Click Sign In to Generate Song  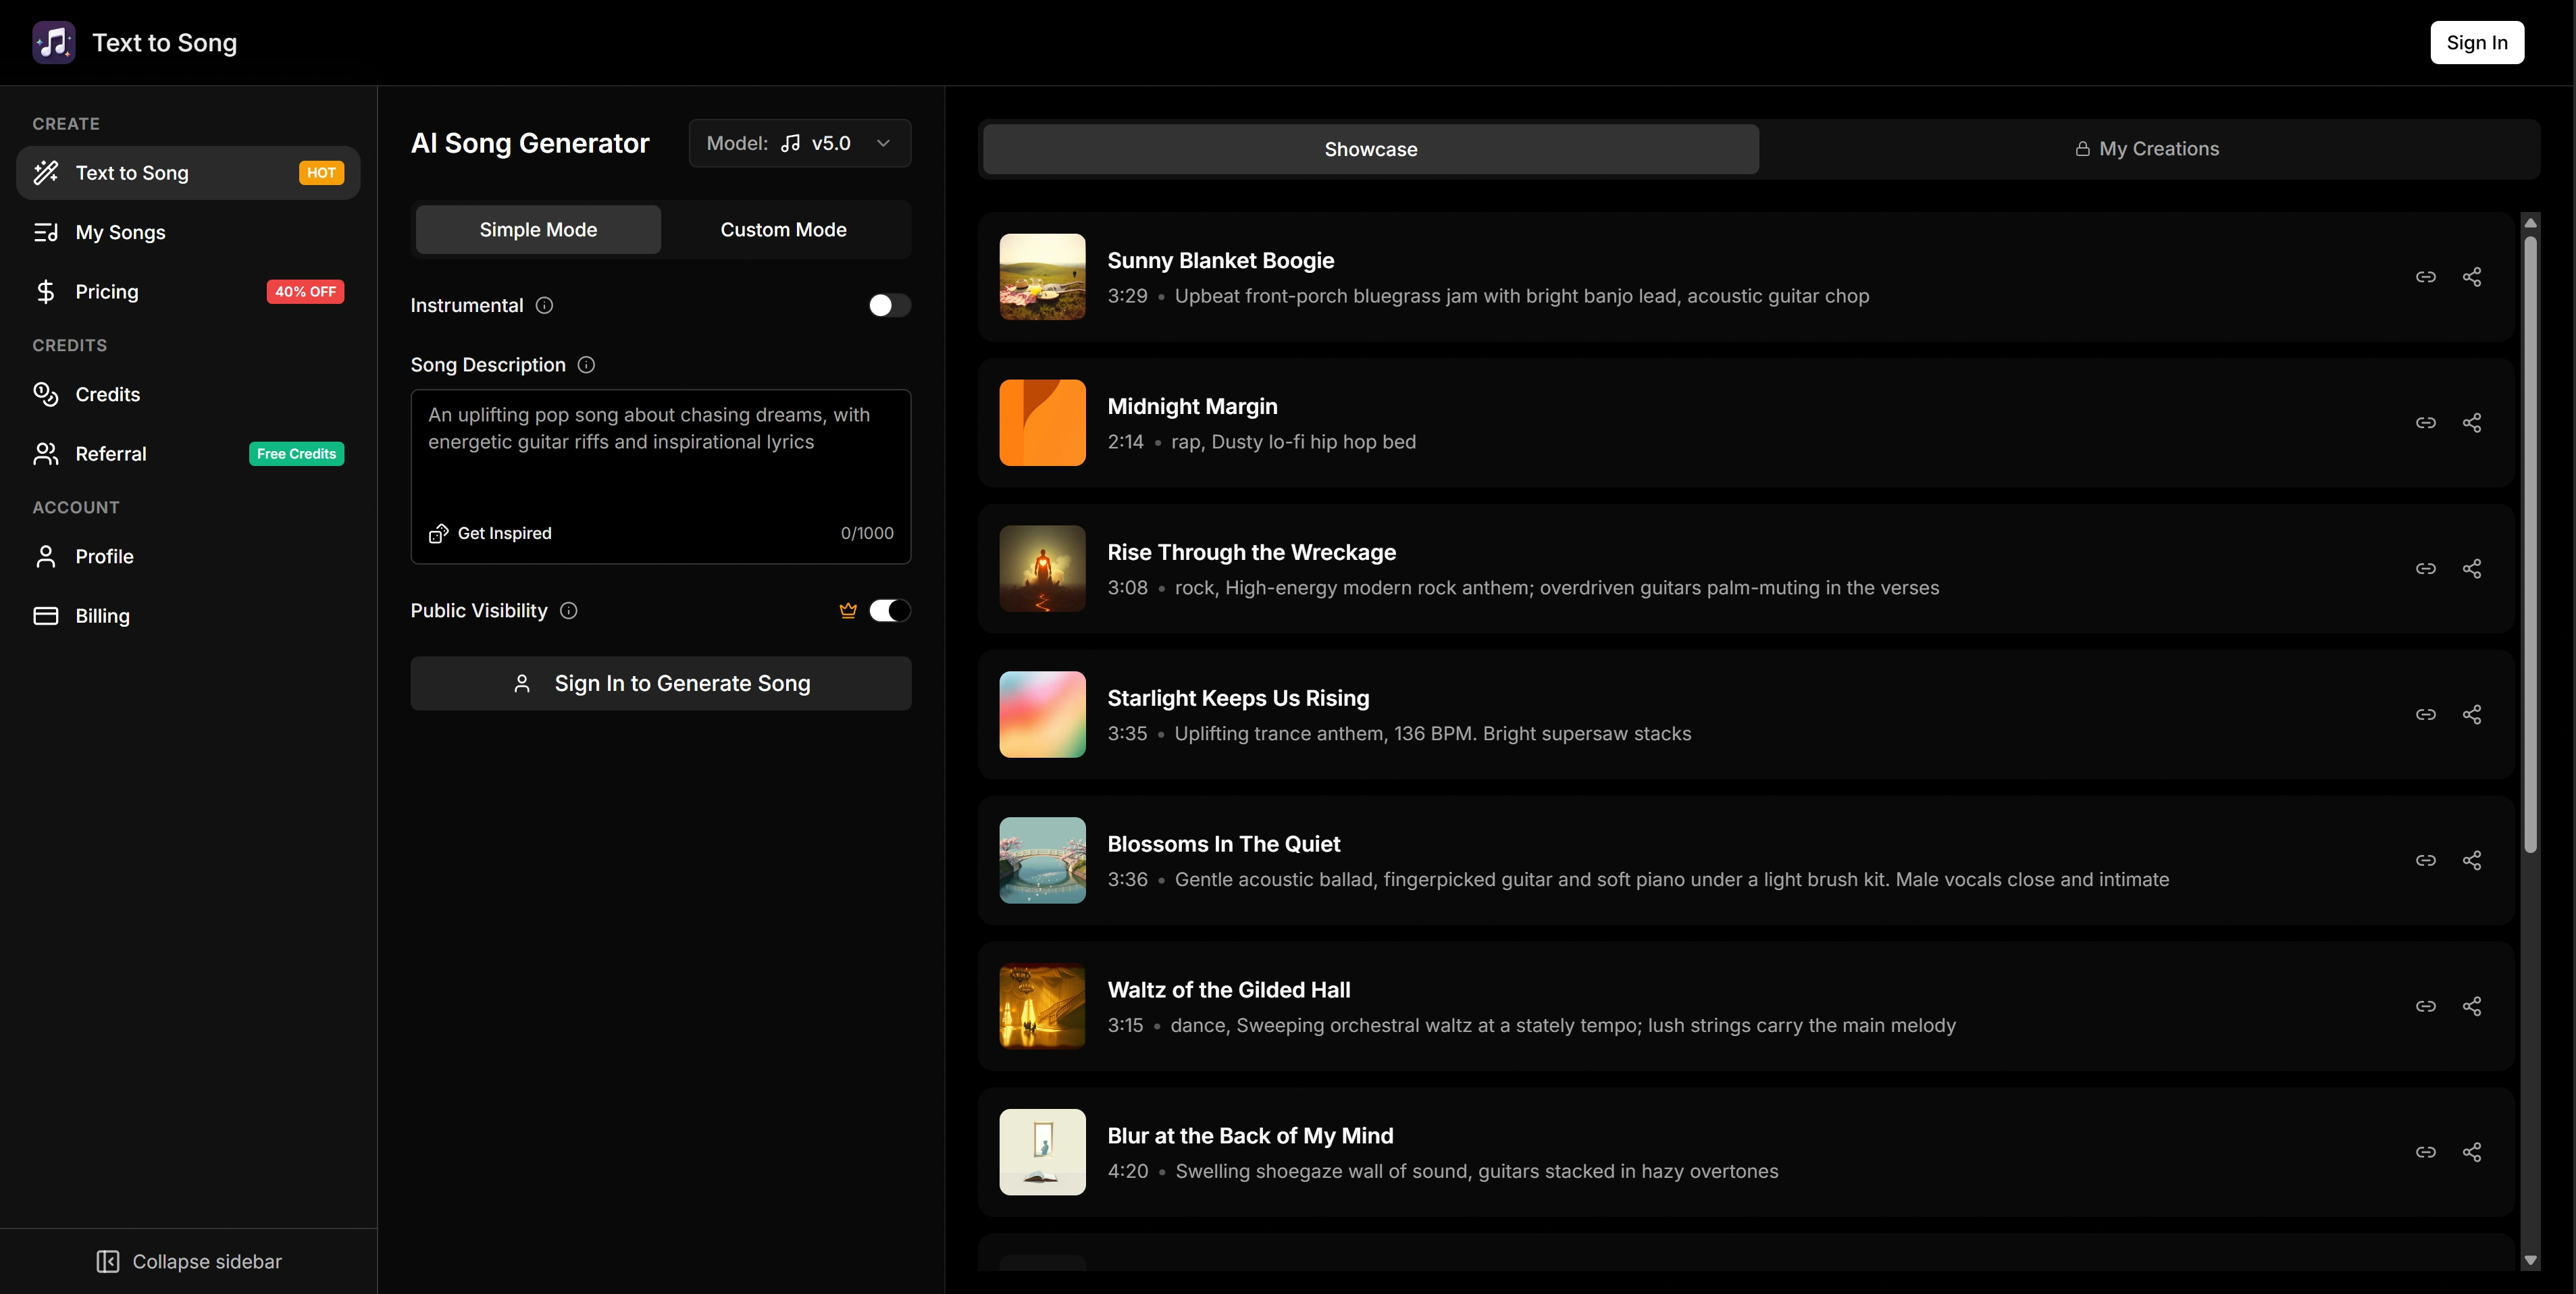(660, 683)
